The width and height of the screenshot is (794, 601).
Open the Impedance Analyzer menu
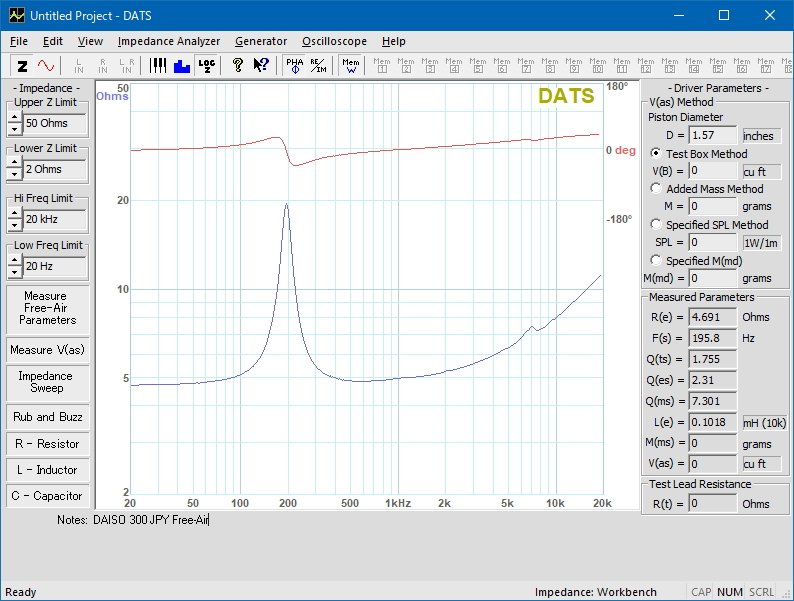[169, 42]
